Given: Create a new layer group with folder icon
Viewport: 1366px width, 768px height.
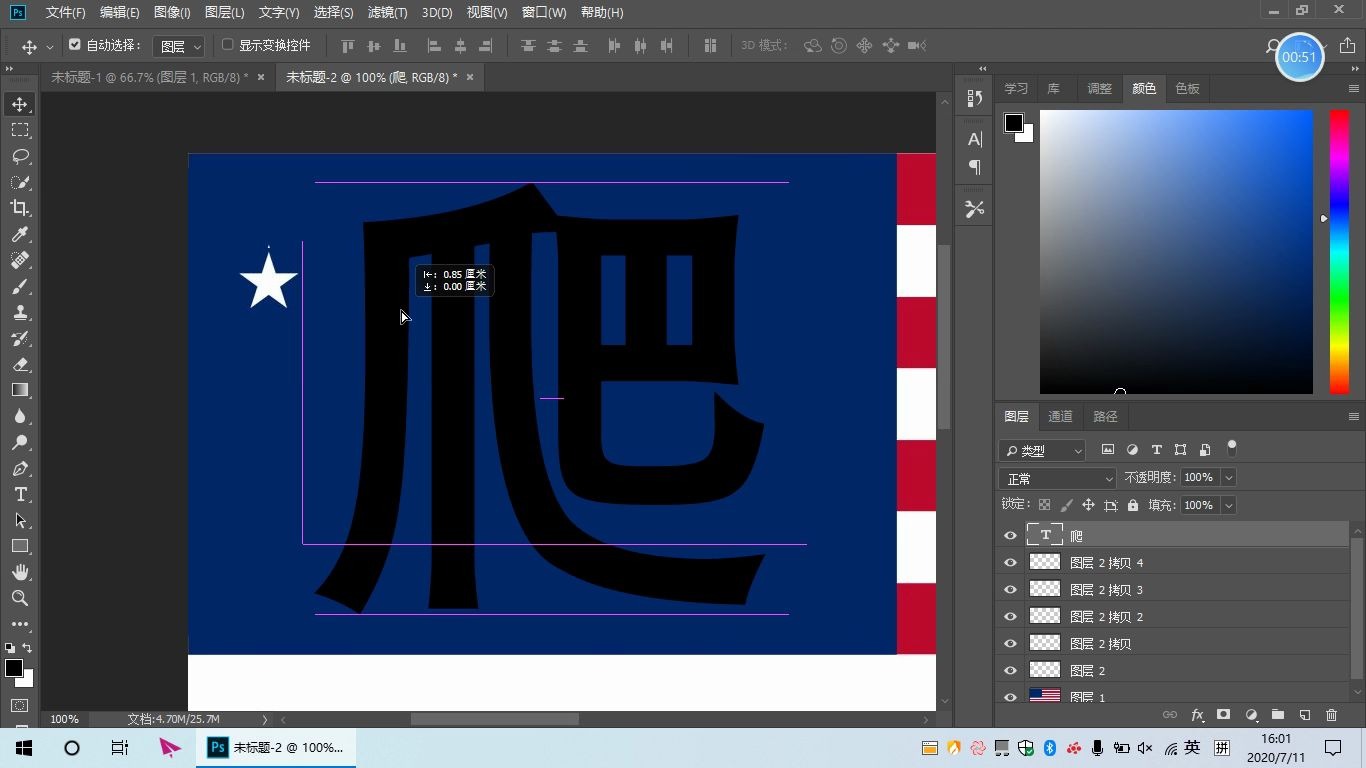Looking at the screenshot, I should point(1277,715).
